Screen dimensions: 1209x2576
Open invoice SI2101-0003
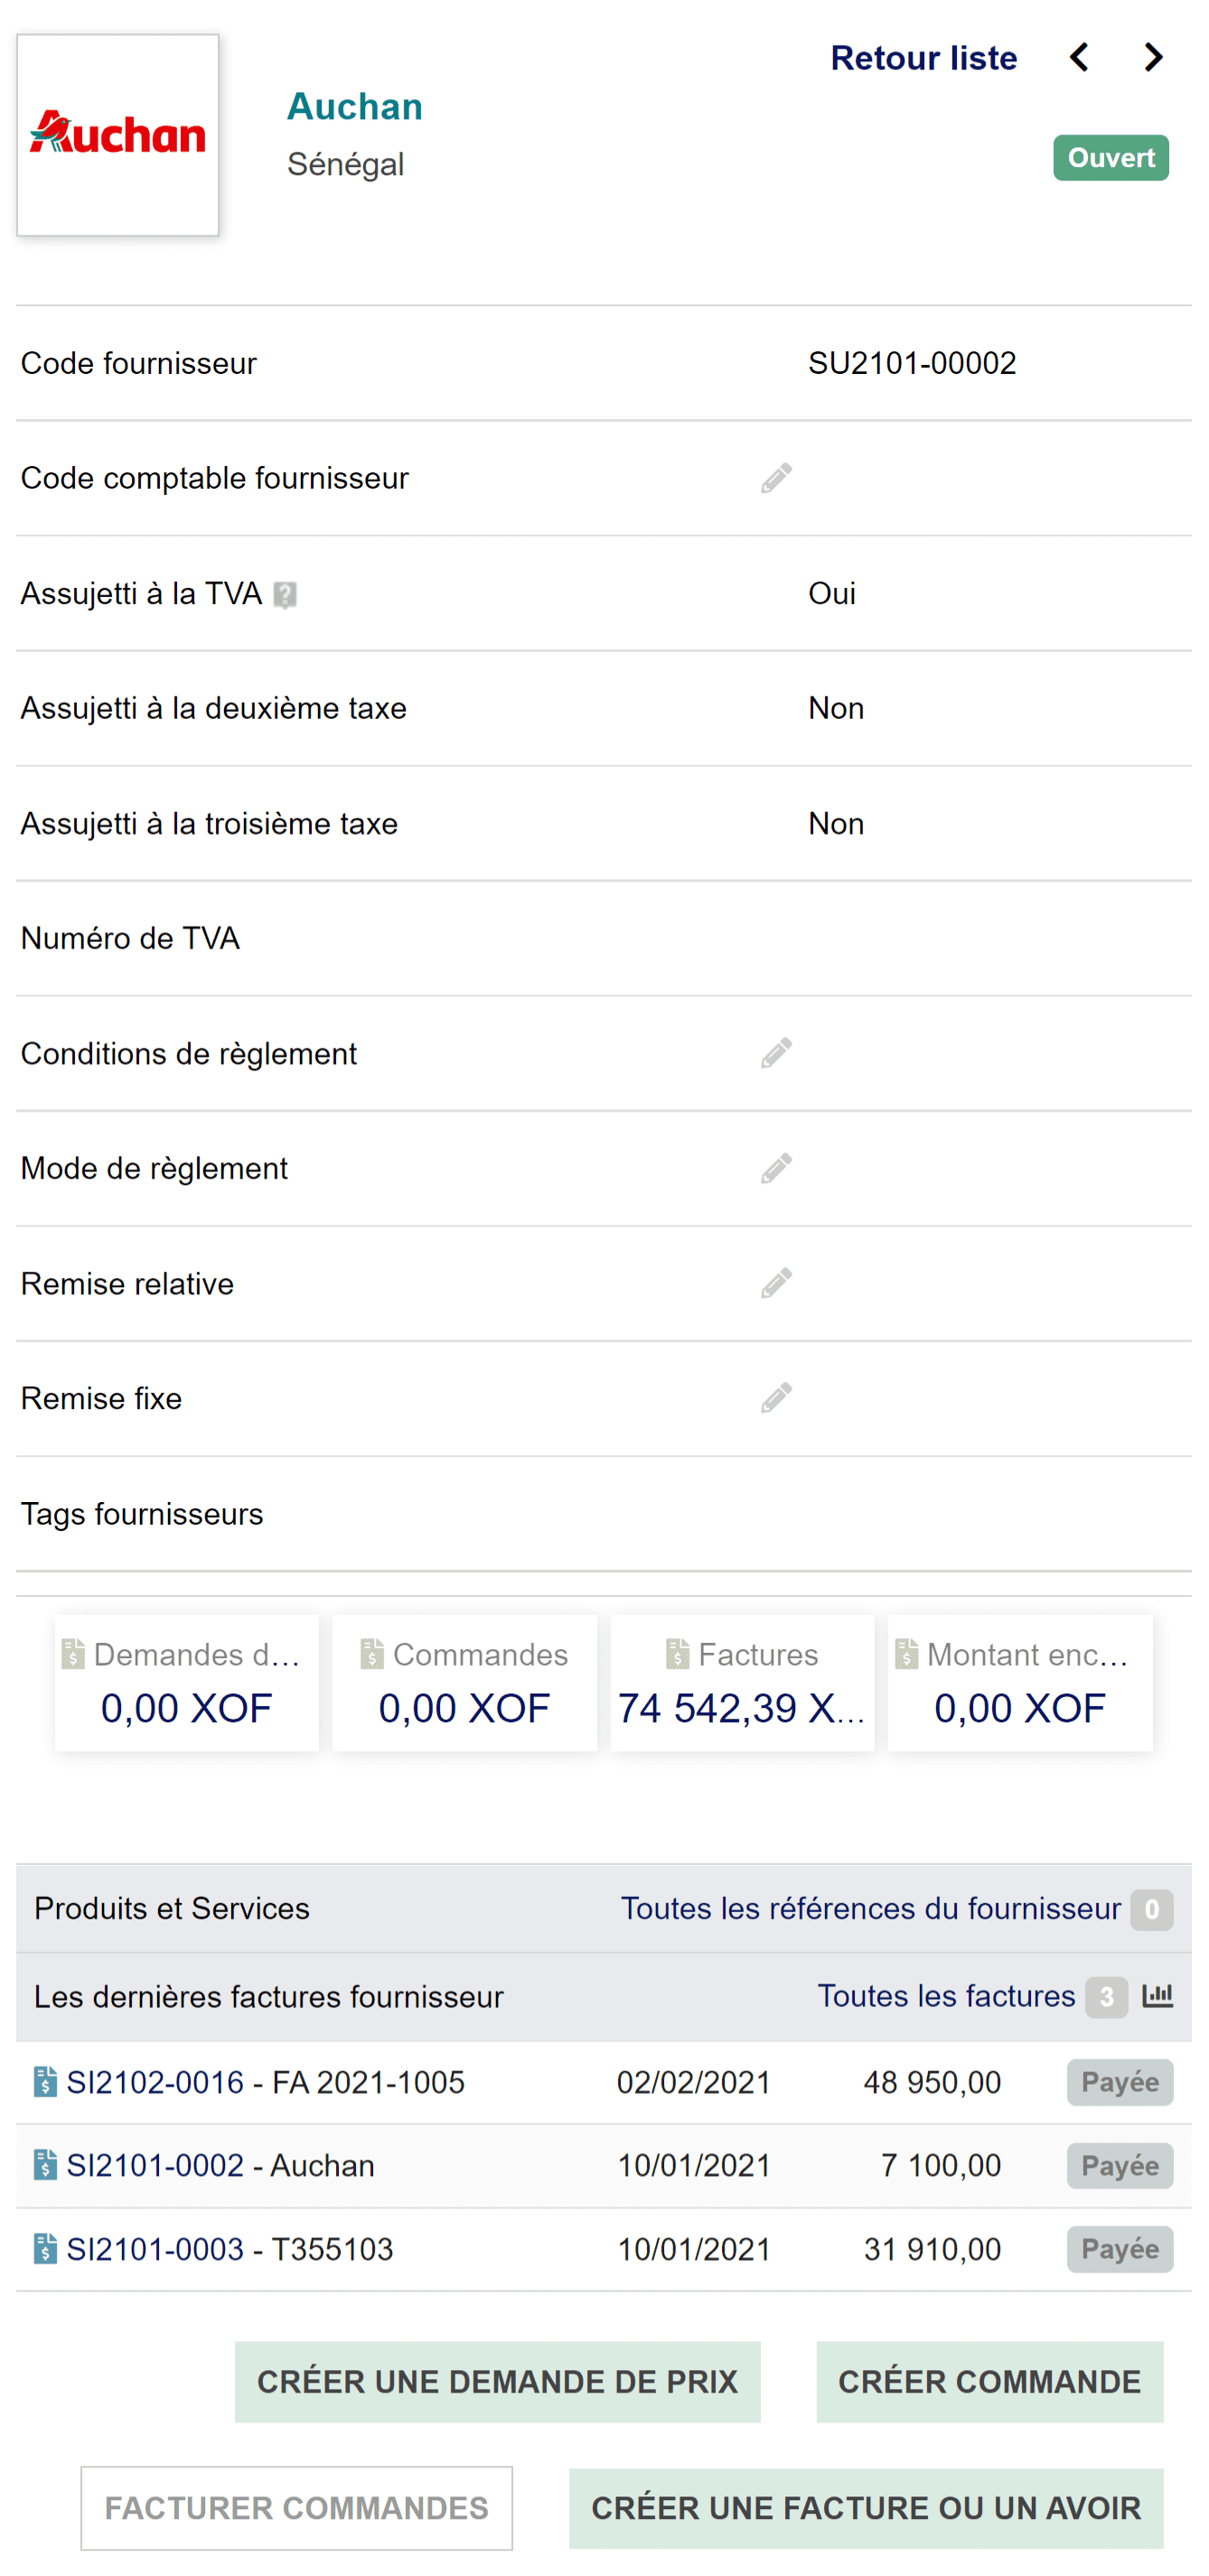[x=155, y=2249]
